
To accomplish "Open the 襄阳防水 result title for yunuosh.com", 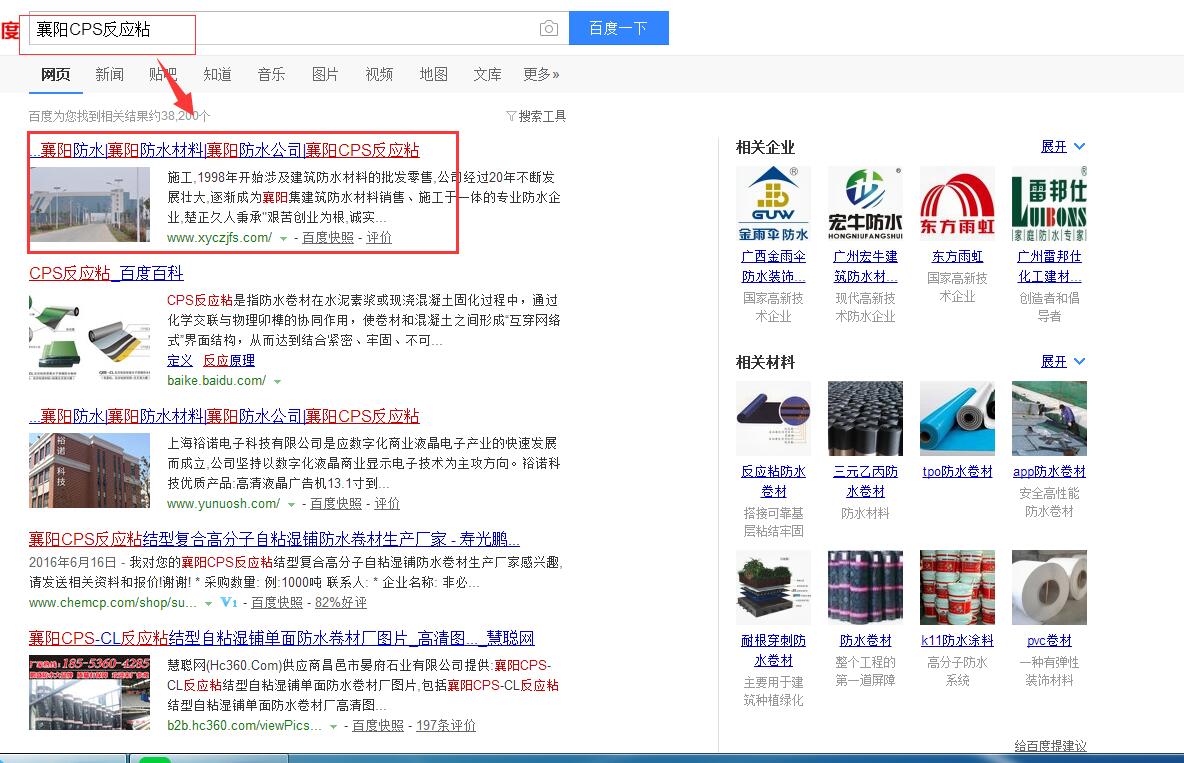I will (x=224, y=415).
